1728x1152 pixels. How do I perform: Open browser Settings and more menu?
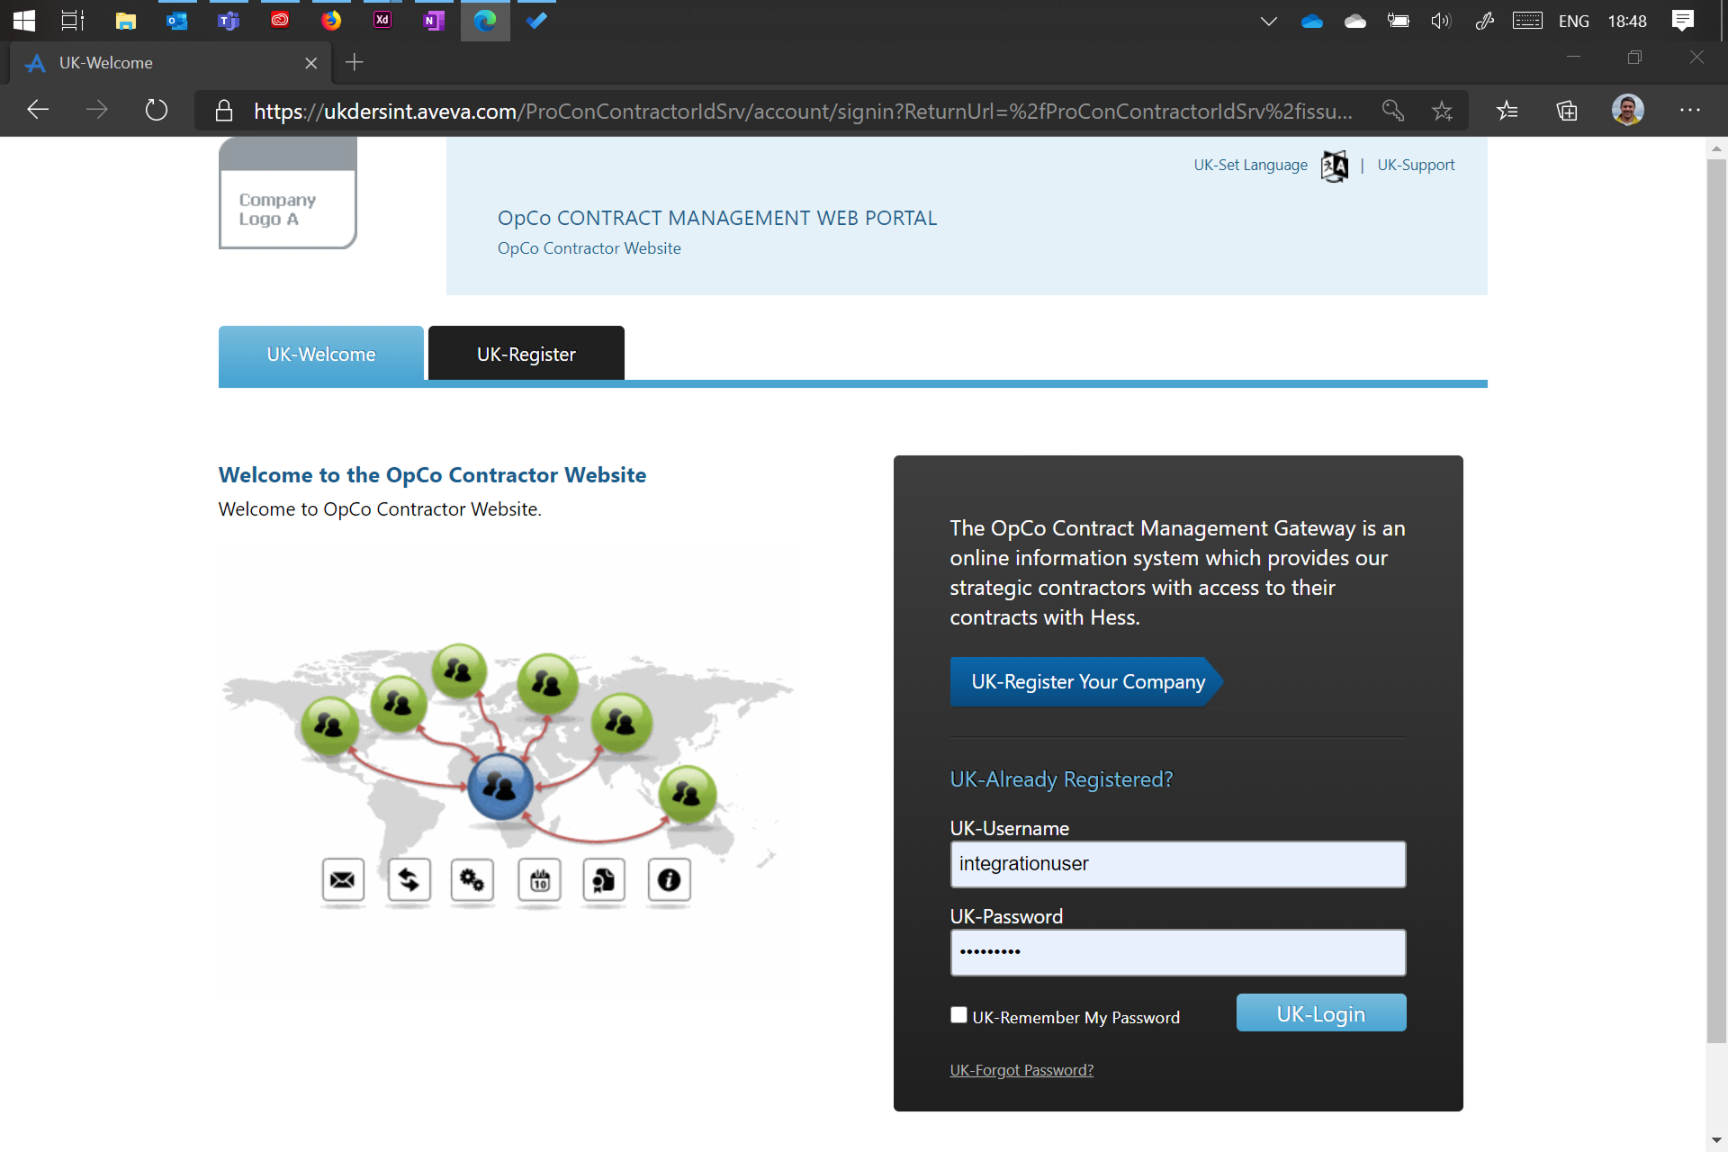coord(1689,110)
